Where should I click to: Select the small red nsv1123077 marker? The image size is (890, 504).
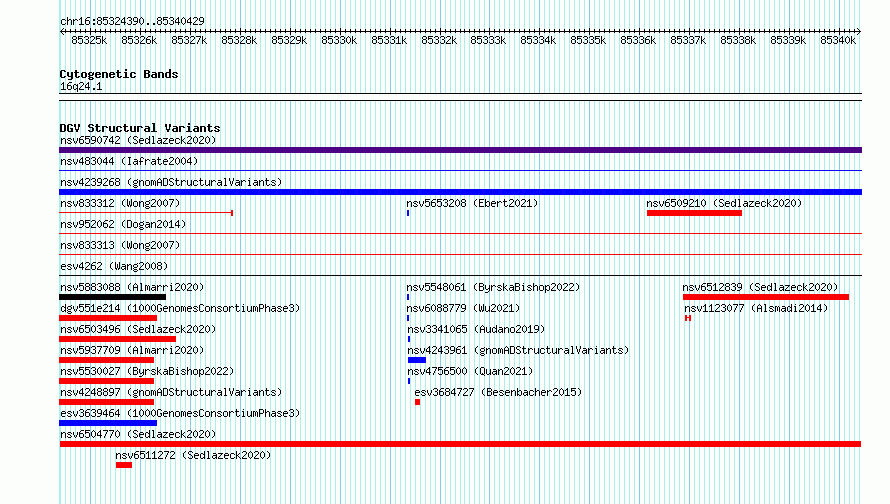(688, 318)
